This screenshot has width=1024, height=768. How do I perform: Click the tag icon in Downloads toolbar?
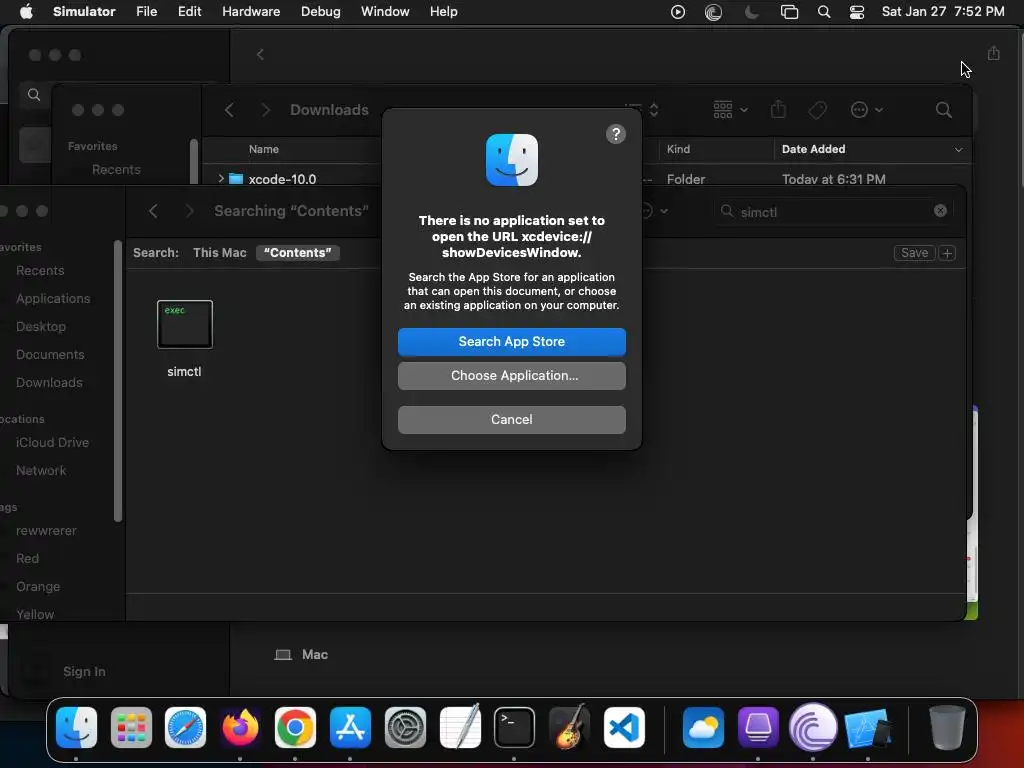(817, 110)
